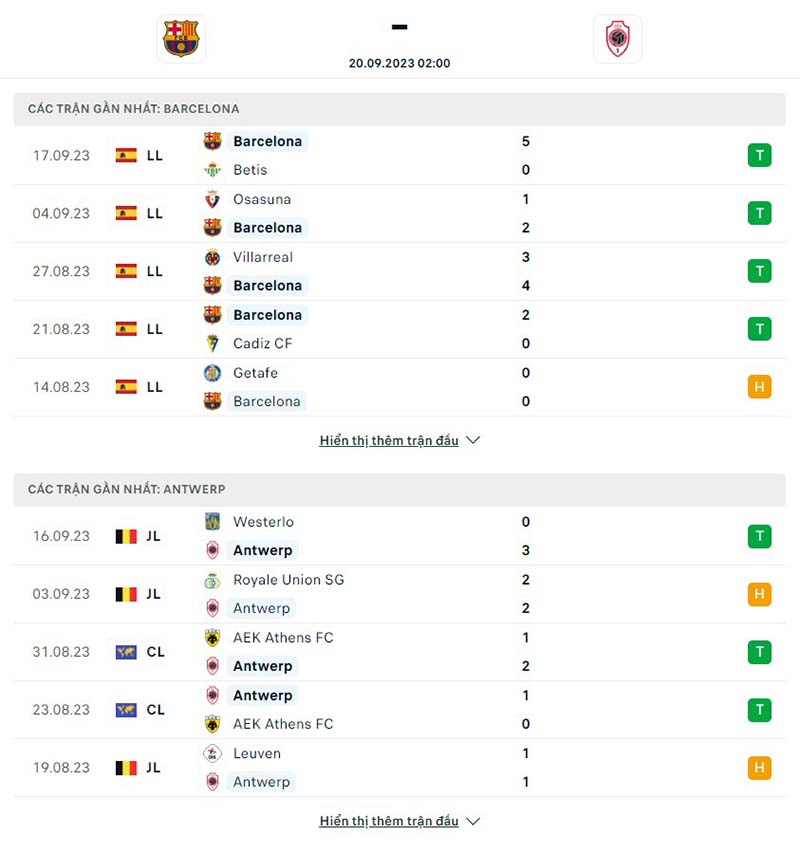Select the AEK Athens FC club logo
This screenshot has width=800, height=854.
click(212, 637)
